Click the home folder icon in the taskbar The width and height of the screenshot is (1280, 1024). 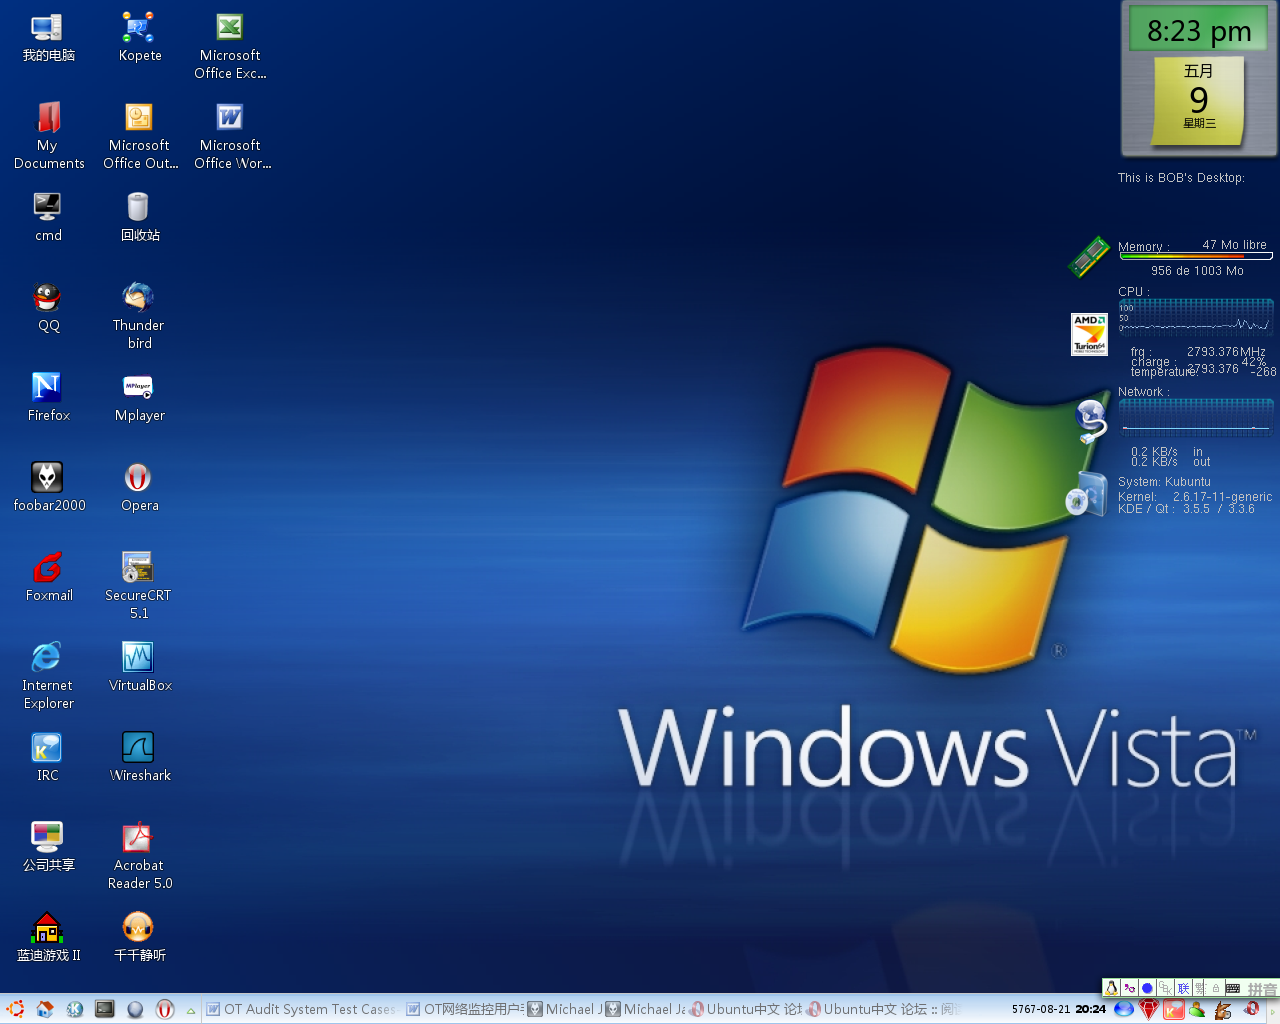pos(45,1009)
